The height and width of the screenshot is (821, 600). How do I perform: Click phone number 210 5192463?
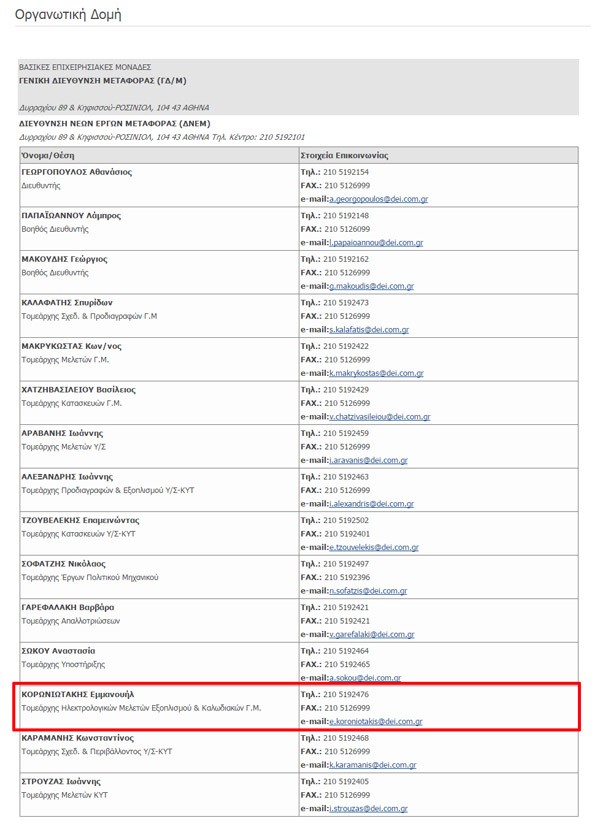[x=346, y=476]
